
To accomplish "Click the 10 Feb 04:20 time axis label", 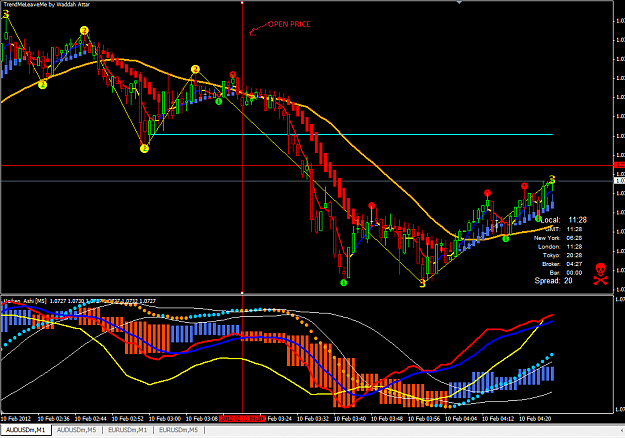I will (x=535, y=419).
